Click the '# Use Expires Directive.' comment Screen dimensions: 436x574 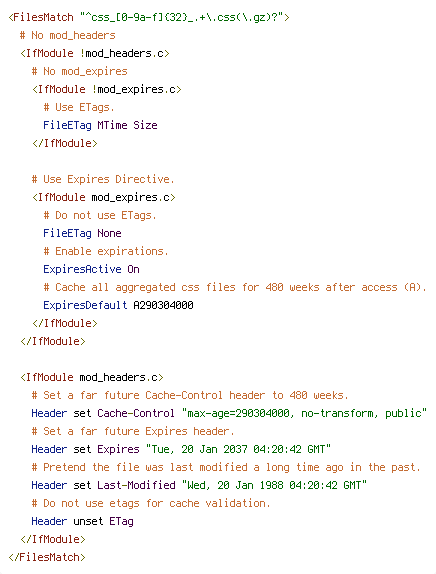click(x=103, y=179)
